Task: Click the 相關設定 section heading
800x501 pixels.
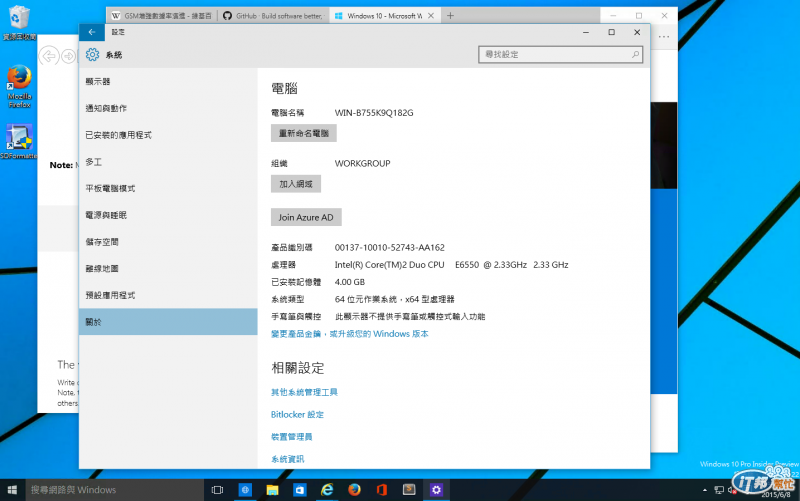Action: tap(297, 368)
